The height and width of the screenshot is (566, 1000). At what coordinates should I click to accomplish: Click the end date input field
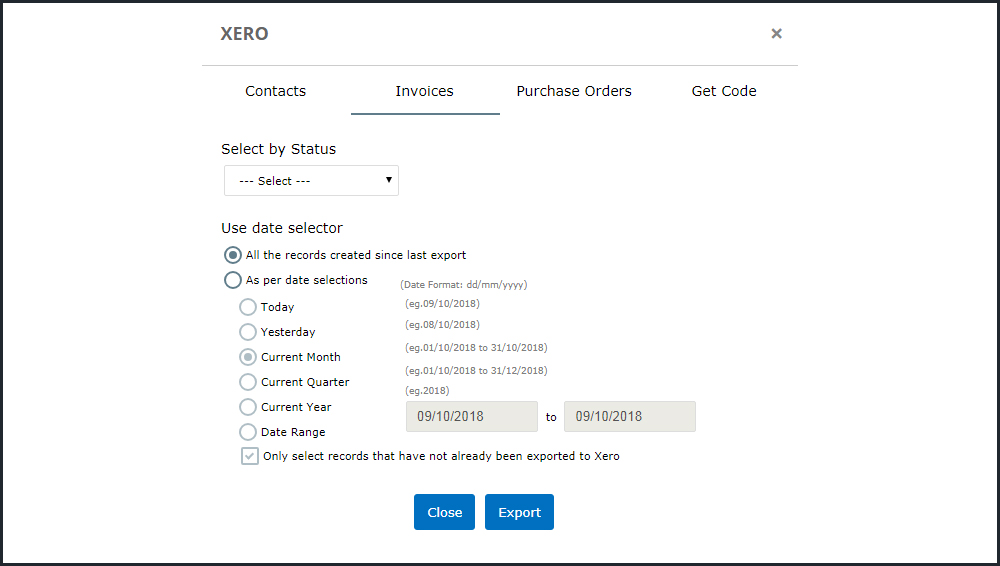630,417
